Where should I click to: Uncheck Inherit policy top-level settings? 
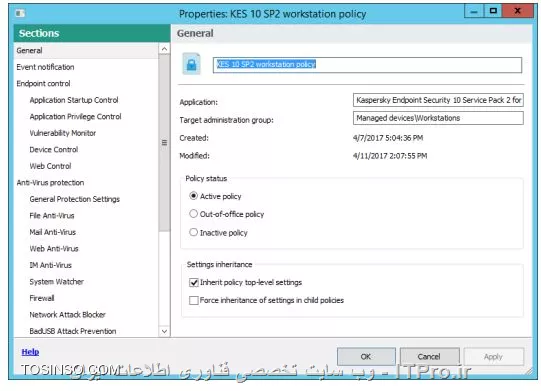194,283
